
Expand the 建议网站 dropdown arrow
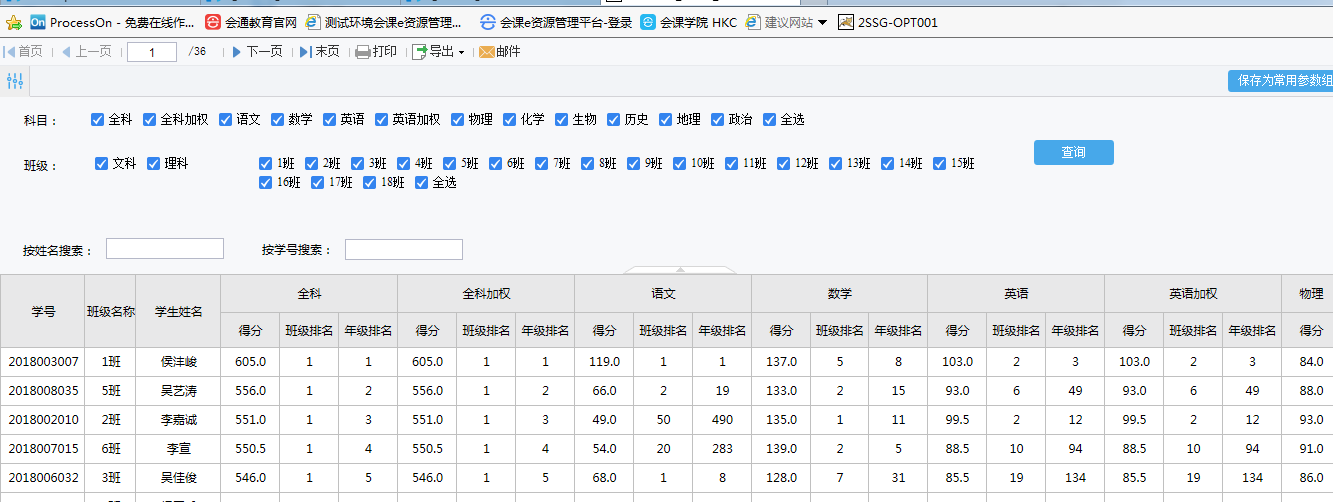(822, 22)
